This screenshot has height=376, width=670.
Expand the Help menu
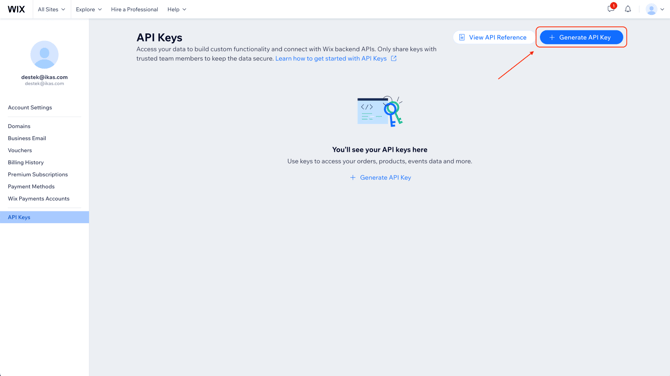pyautogui.click(x=176, y=9)
